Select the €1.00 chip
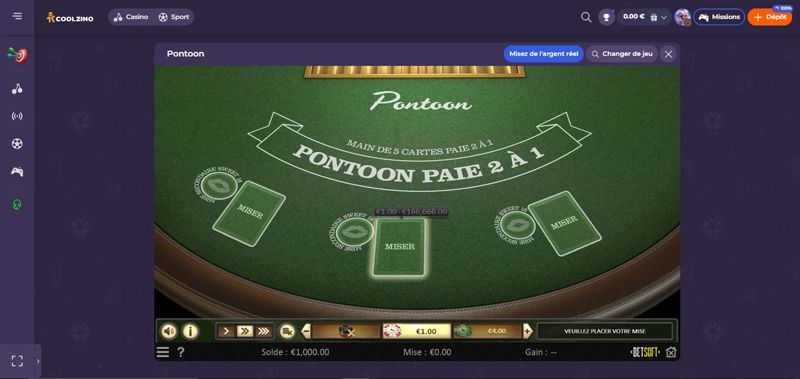Viewport: 800px width, 379px height. (x=417, y=331)
